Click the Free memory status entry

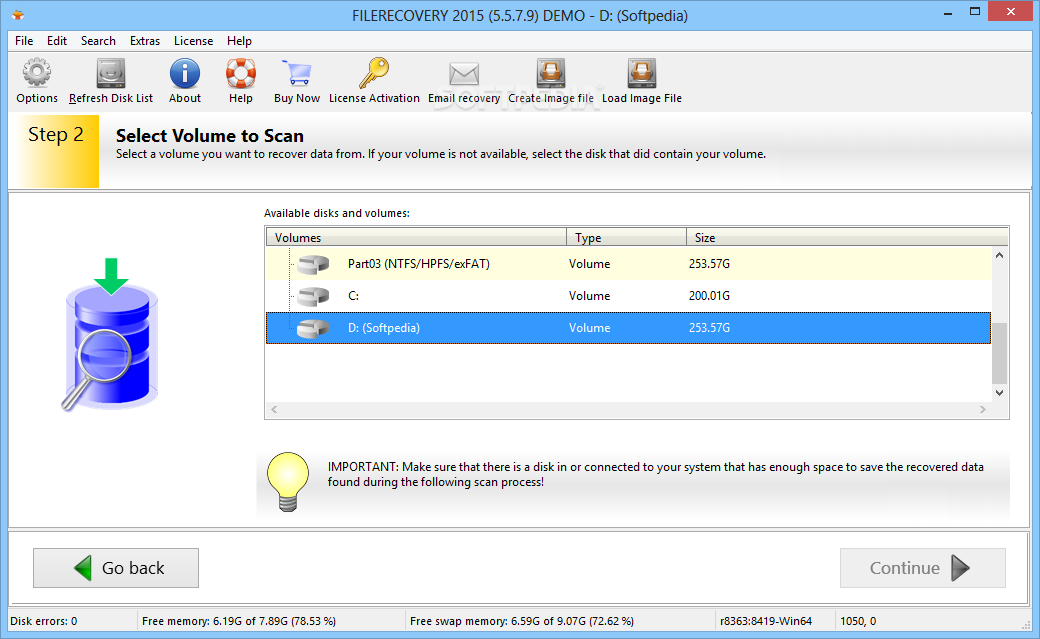click(239, 621)
